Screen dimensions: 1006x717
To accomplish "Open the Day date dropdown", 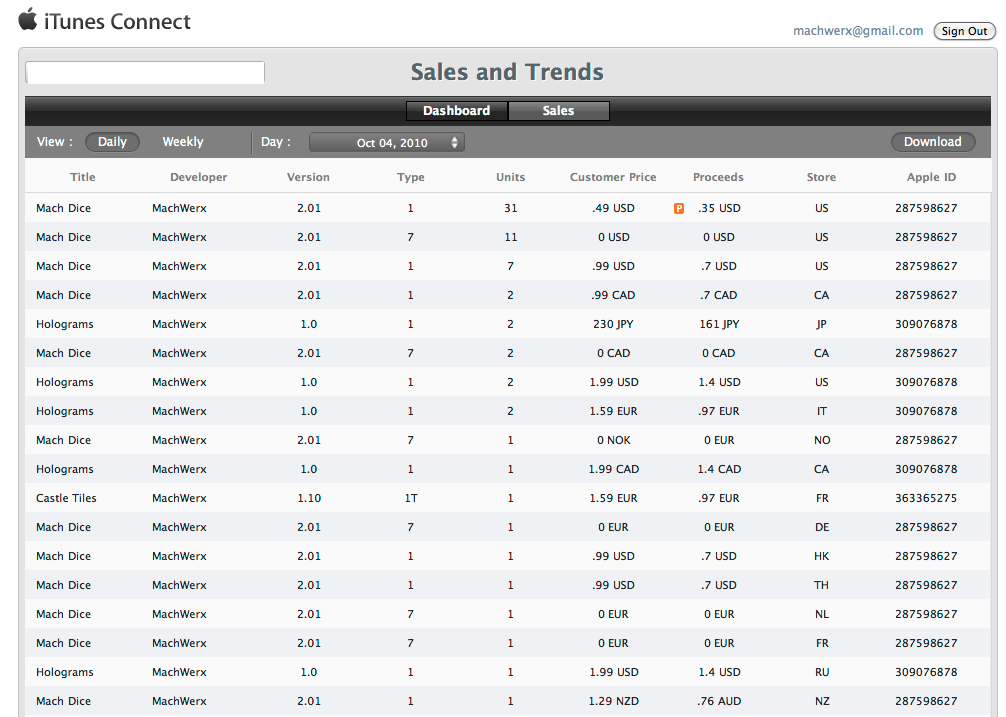I will 387,142.
